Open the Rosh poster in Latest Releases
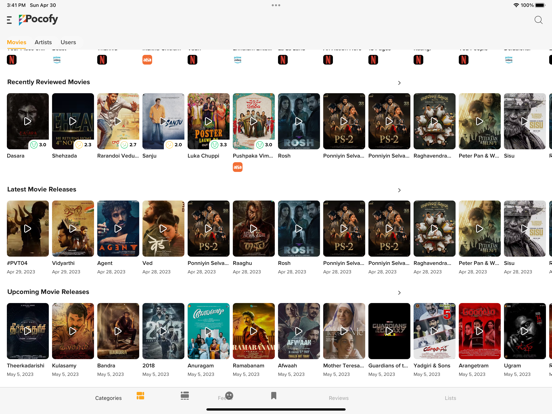Image resolution: width=552 pixels, height=414 pixels. click(x=299, y=228)
